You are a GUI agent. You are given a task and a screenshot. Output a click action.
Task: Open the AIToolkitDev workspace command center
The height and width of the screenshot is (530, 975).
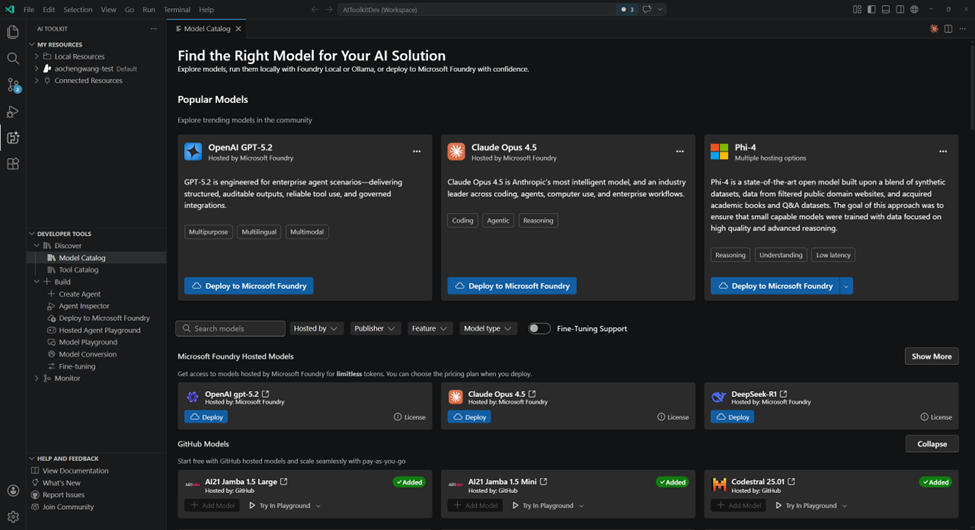click(476, 9)
